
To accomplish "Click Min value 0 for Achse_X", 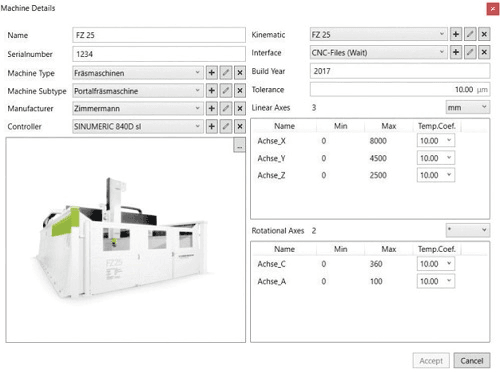I will (324, 141).
